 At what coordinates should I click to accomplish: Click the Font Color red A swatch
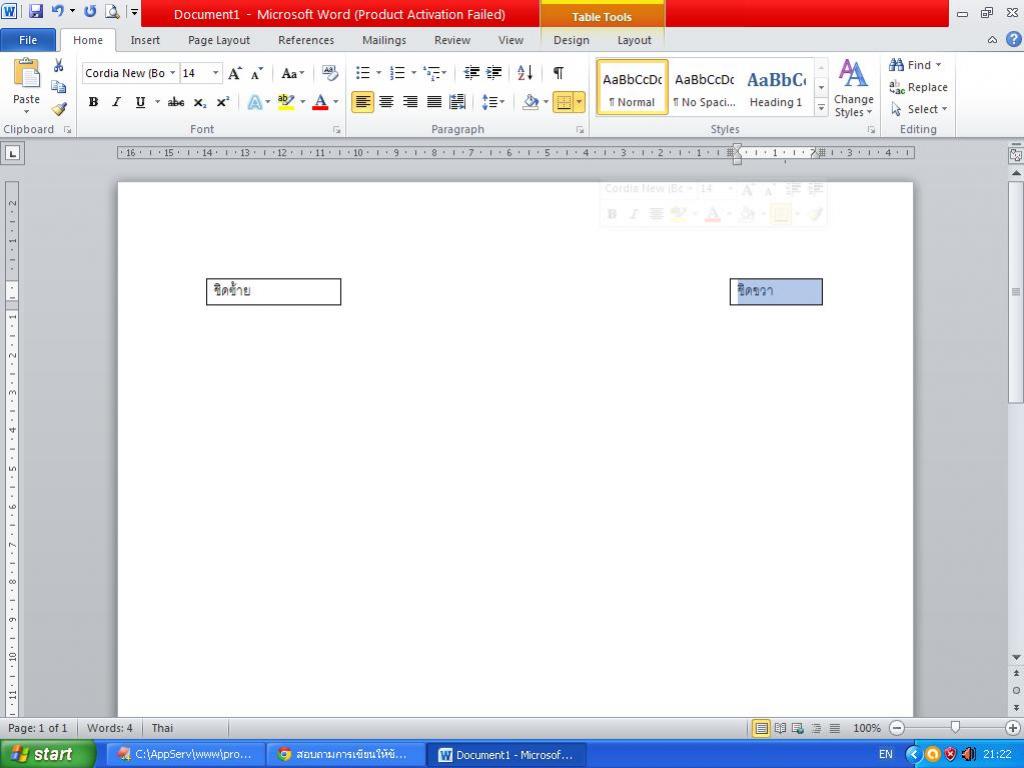pyautogui.click(x=320, y=102)
